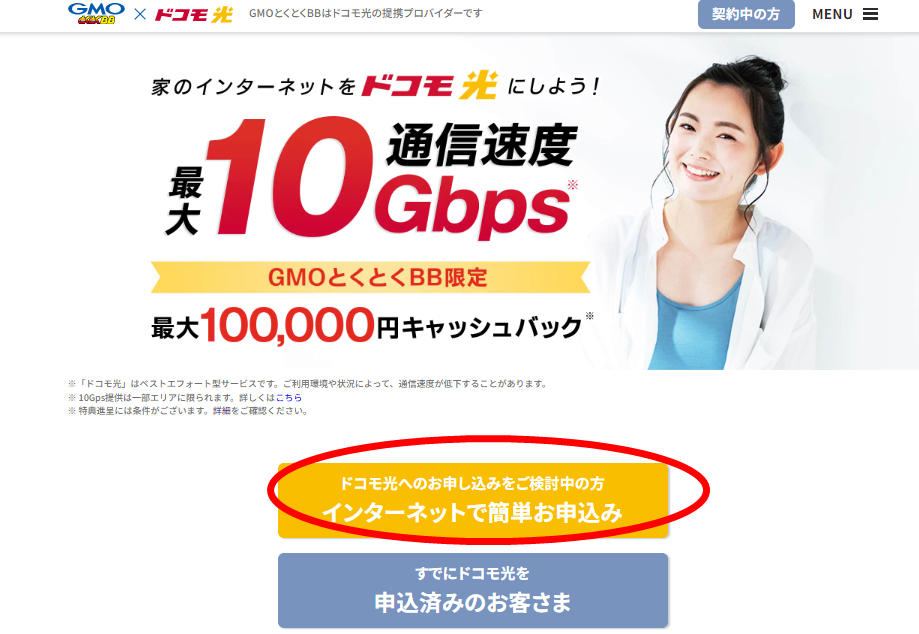The width and height of the screenshot is (919, 634).
Task: Click the ベストエフォート型サービス footnote line
Action: point(308,384)
